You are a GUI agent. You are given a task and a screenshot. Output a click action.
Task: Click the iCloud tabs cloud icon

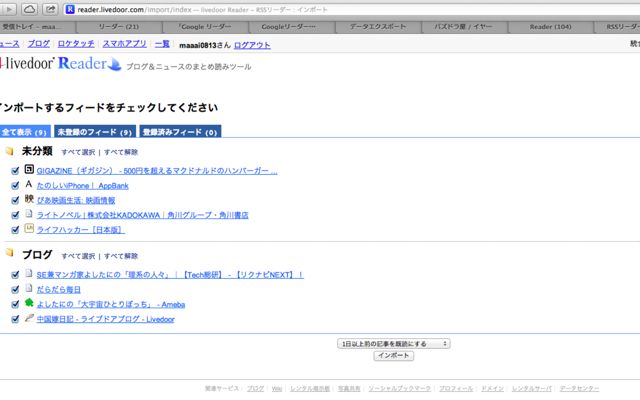point(29,9)
